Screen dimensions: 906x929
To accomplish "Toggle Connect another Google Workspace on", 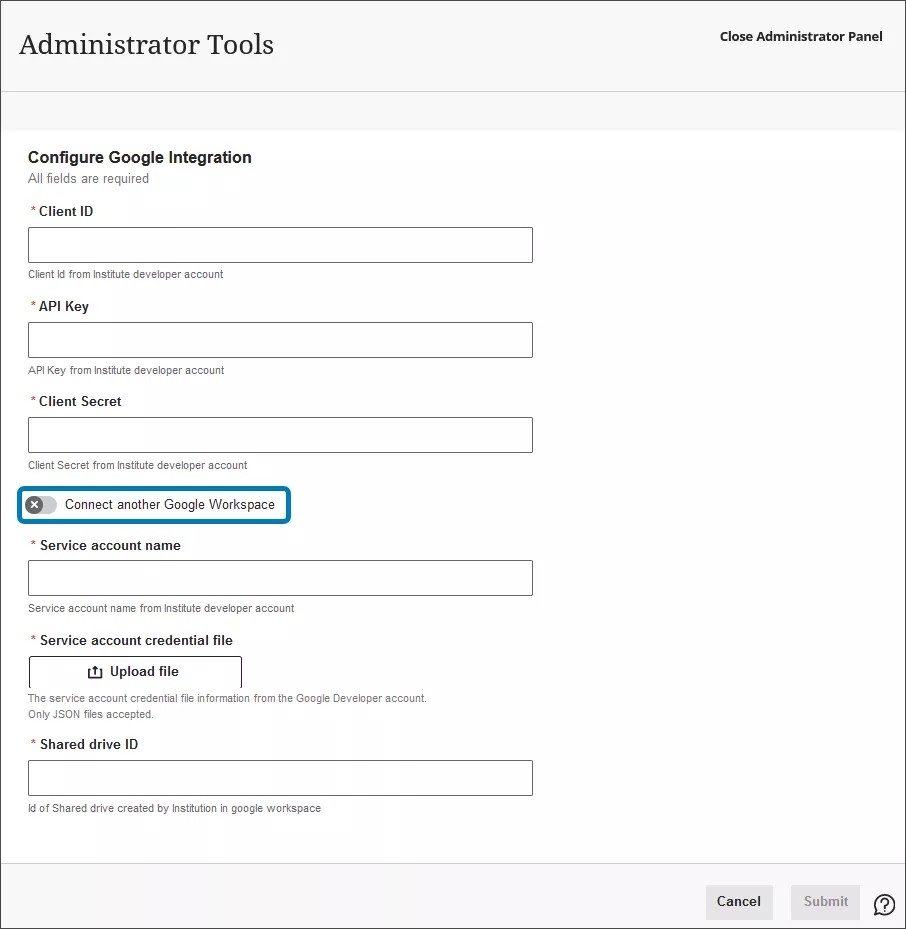I will coord(40,504).
